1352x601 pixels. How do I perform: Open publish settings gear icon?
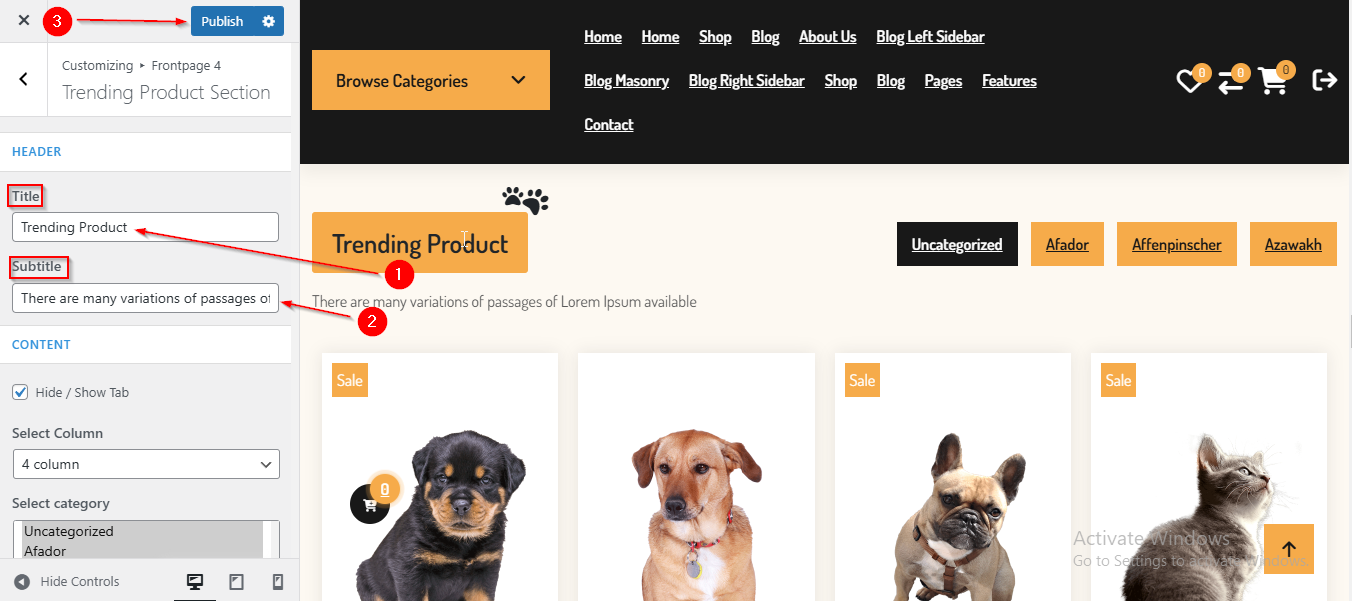[268, 21]
